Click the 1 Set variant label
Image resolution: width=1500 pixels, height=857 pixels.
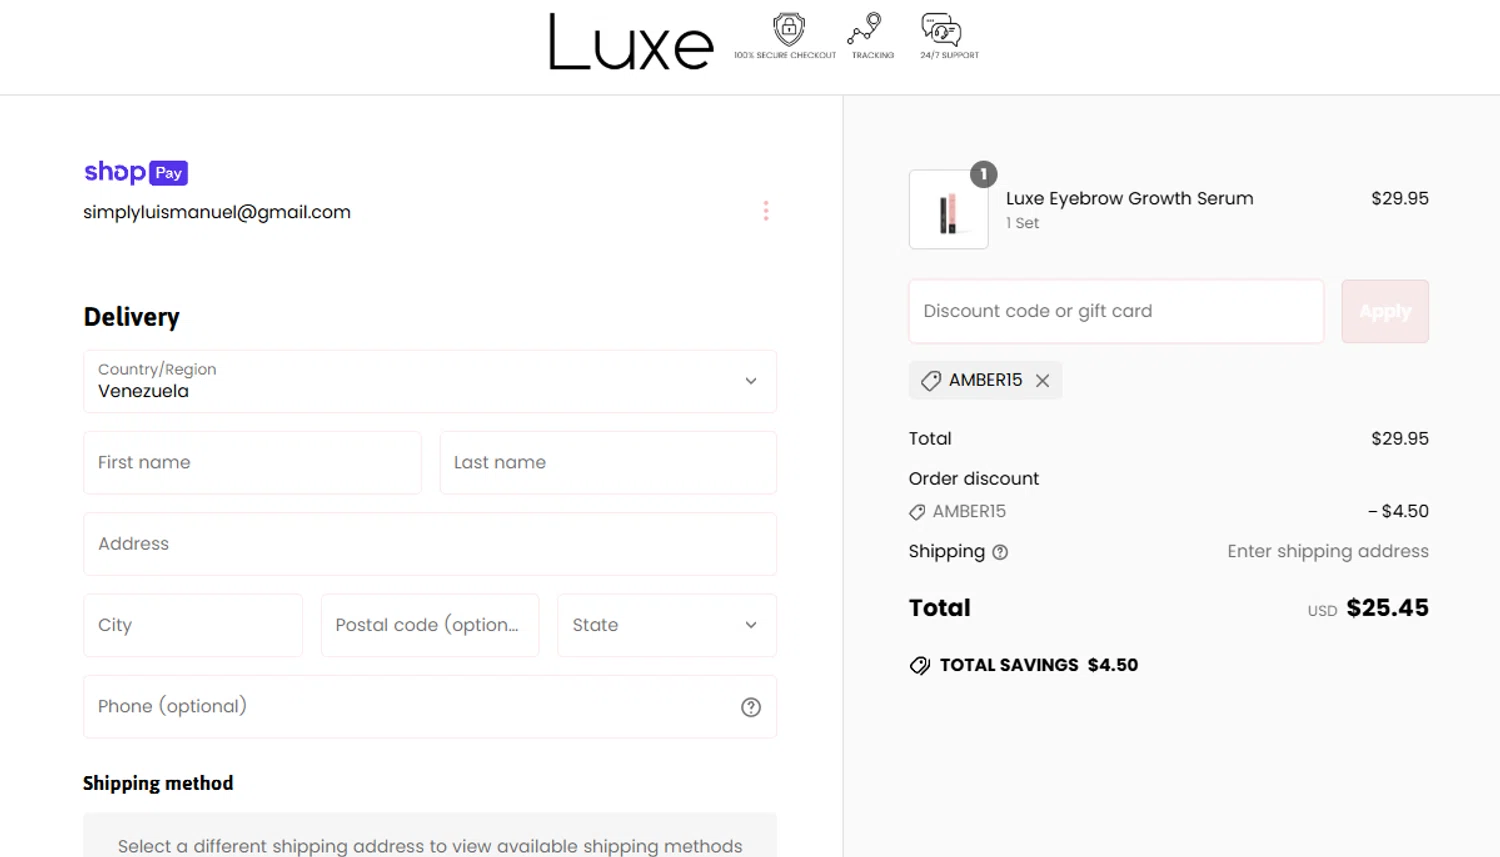1022,223
